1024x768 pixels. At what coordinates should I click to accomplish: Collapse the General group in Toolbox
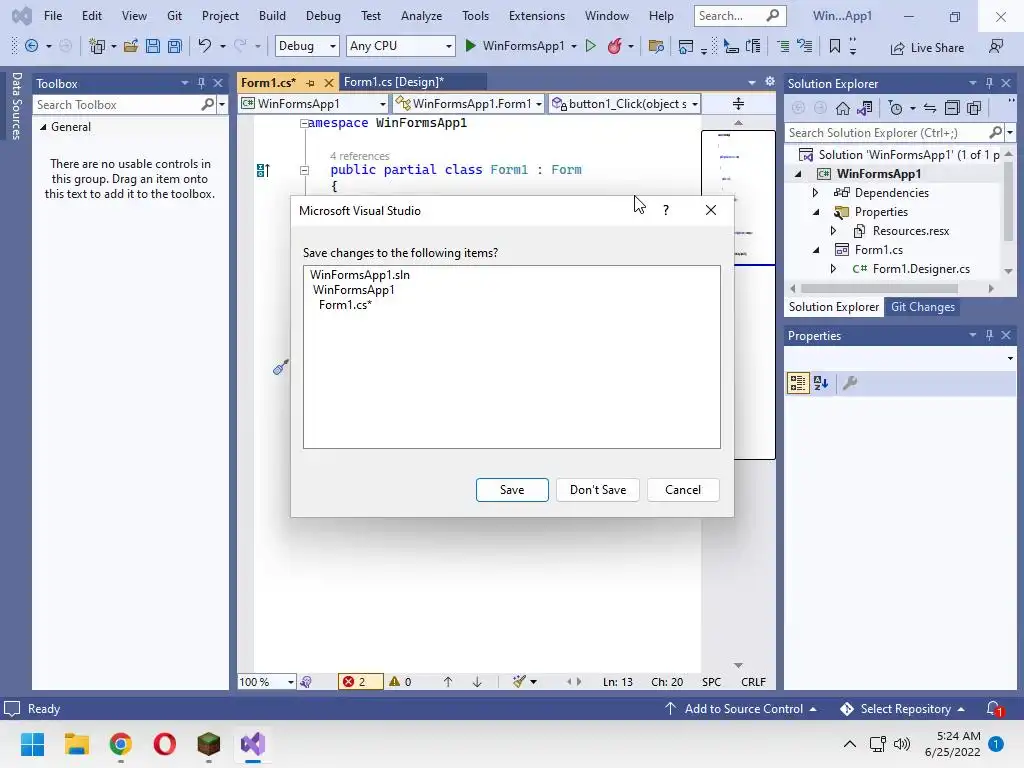[43, 127]
